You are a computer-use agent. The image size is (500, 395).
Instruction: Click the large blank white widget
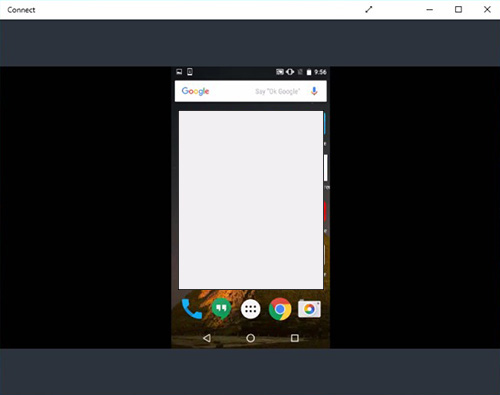[251, 200]
